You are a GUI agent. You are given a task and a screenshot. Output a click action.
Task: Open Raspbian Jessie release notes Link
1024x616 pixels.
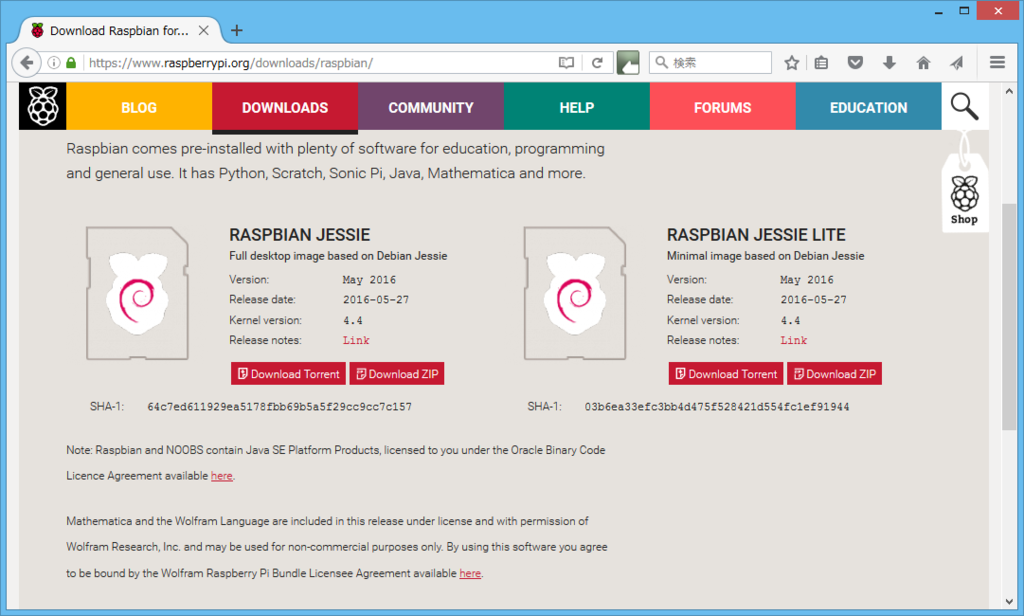(356, 340)
